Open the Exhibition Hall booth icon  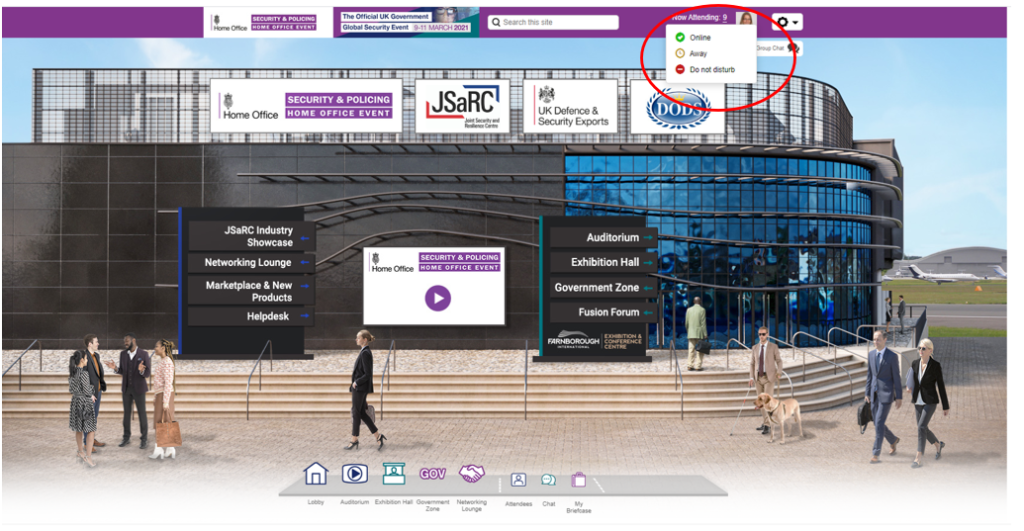tap(394, 474)
